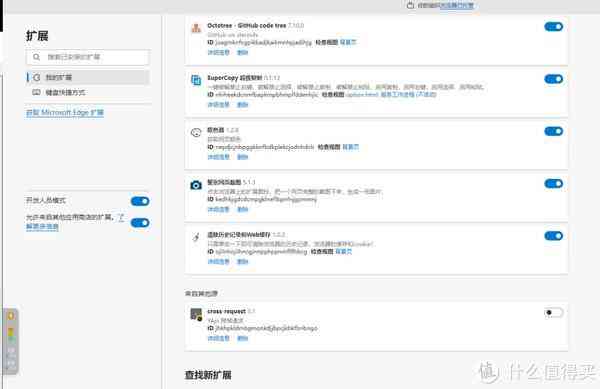Toggle allow extensions from other stores
This screenshot has height=389, width=600.
140,223
